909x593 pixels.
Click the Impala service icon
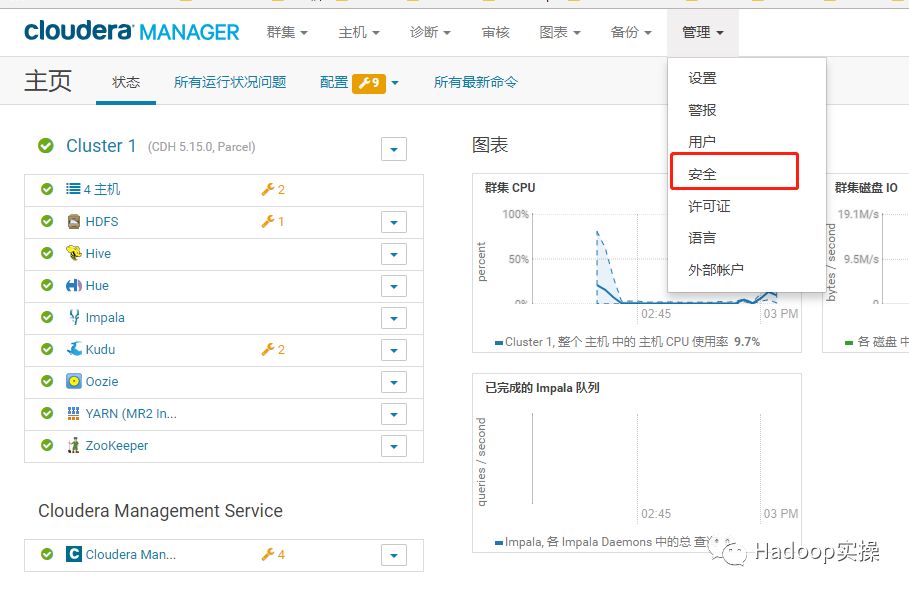click(74, 317)
